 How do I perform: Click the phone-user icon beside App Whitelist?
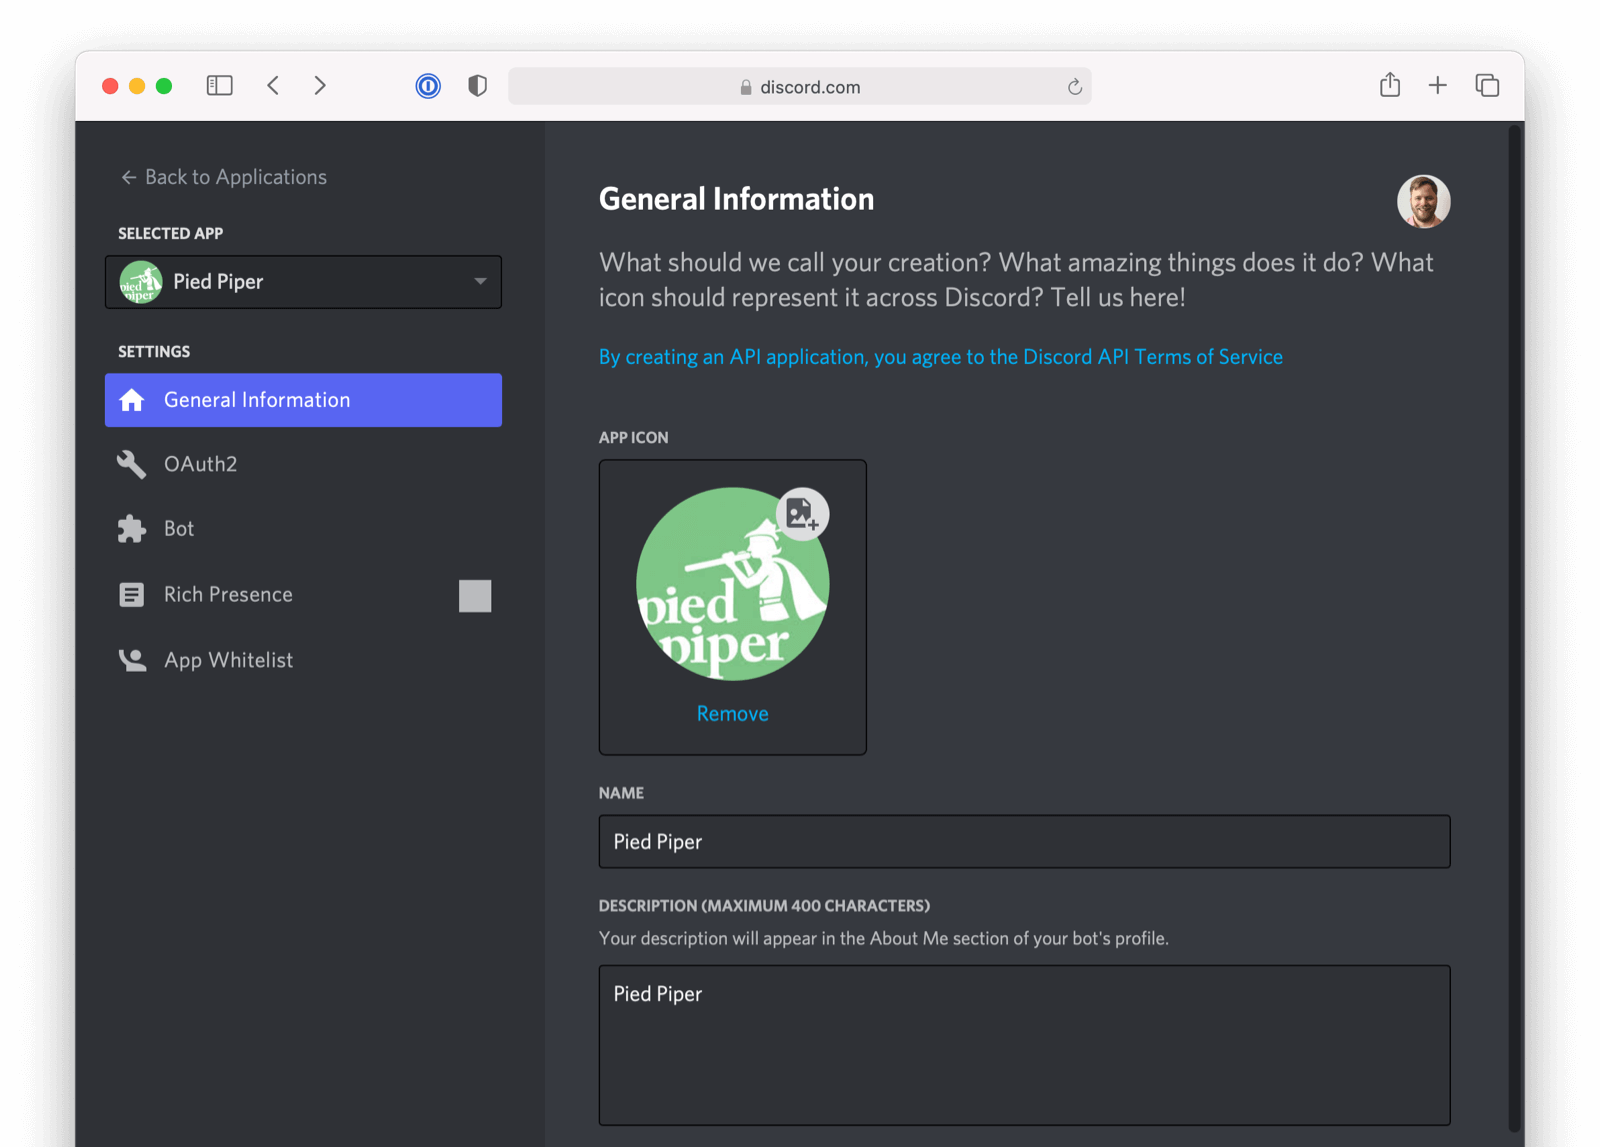(x=132, y=660)
